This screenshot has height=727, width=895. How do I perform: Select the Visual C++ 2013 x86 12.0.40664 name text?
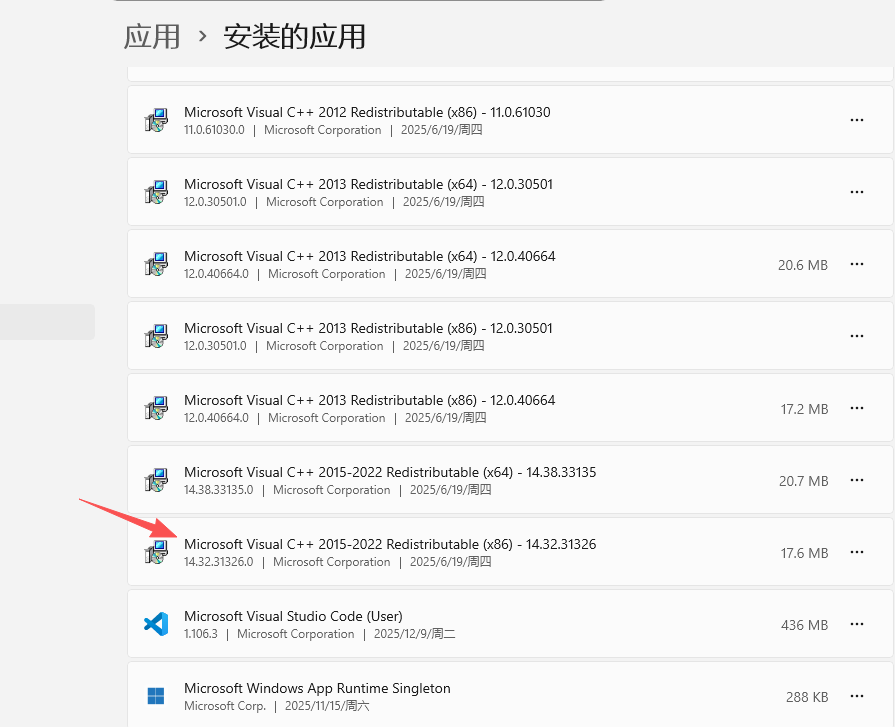pos(369,400)
